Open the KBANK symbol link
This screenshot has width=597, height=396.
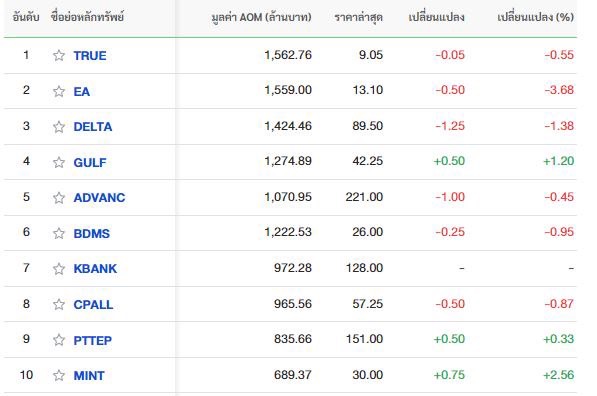click(x=95, y=269)
